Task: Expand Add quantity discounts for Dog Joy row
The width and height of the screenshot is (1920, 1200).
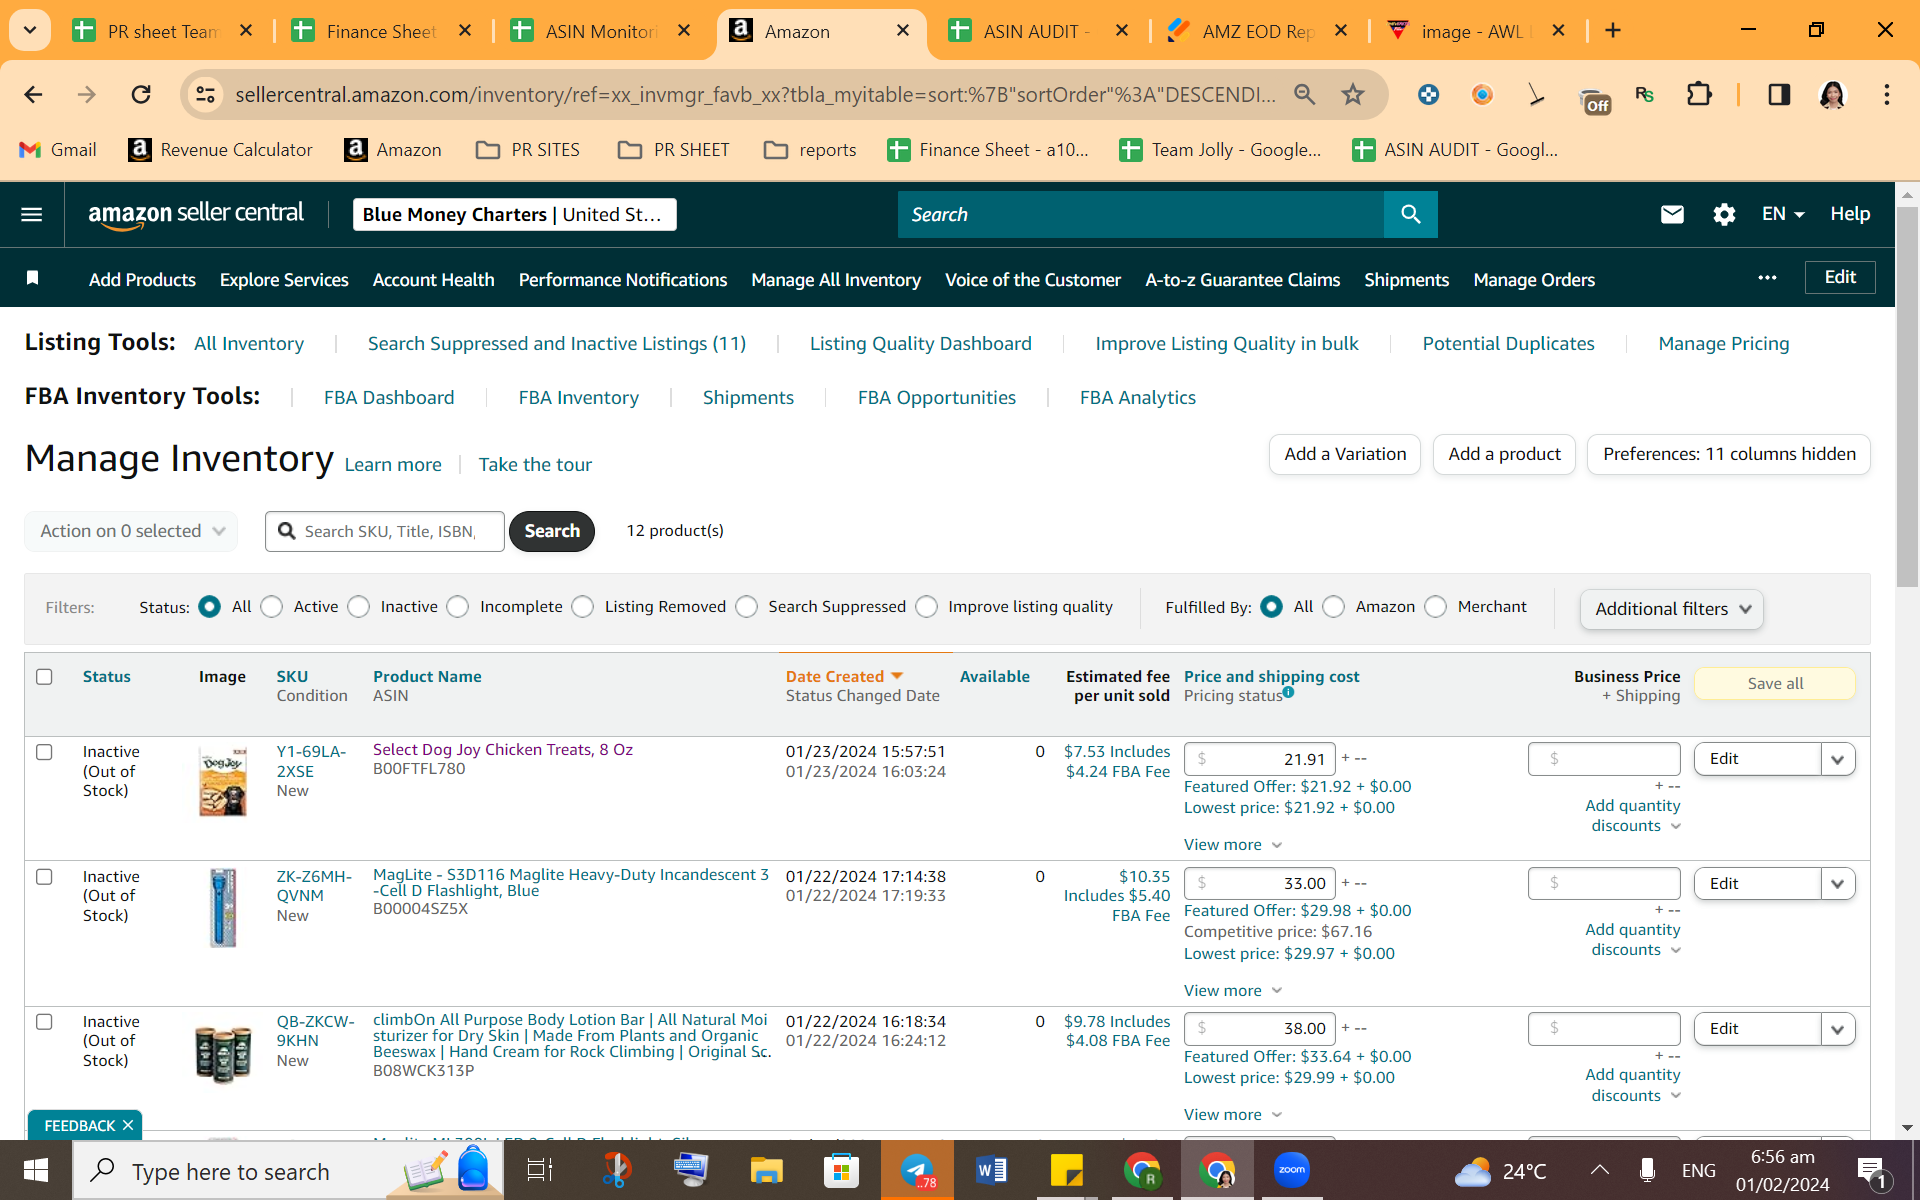Action: tap(1633, 816)
